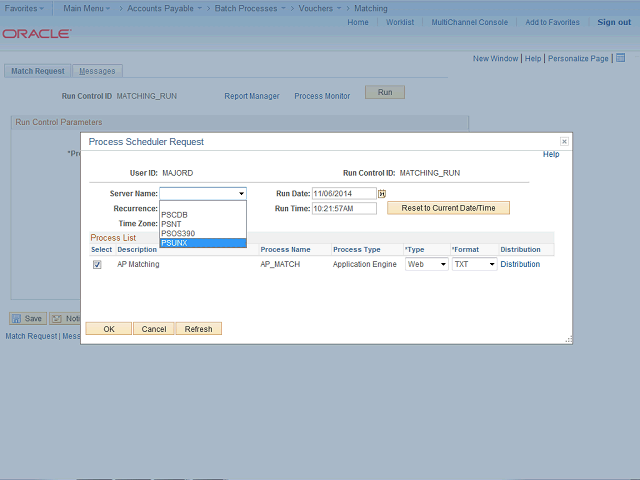The image size is (640, 480).
Task: Click the dialog resize grip corner
Action: 569,340
